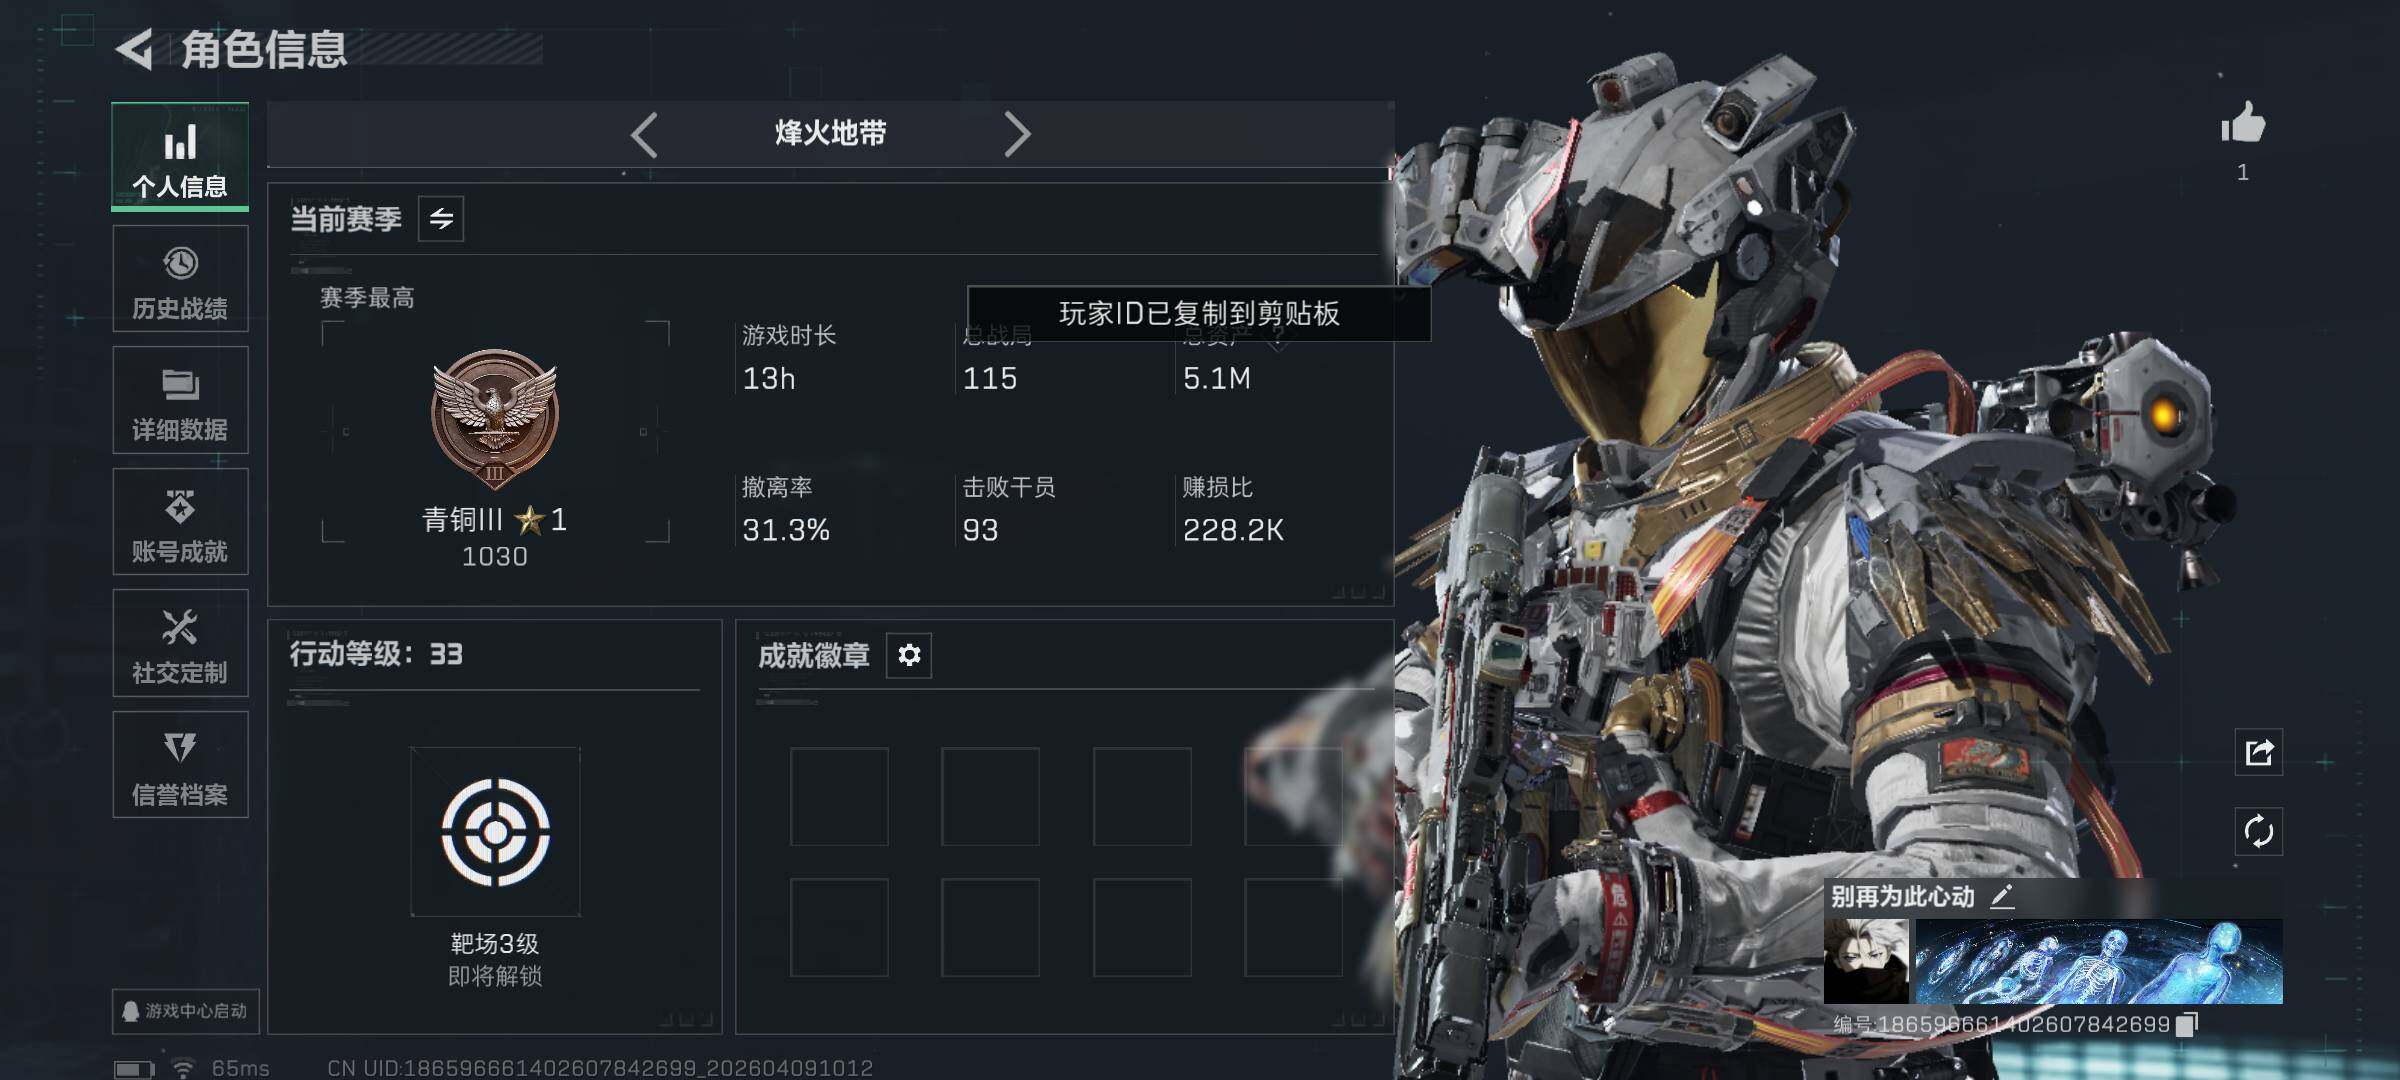Copy the player ID number
Image resolution: width=2400 pixels, height=1080 pixels.
click(2187, 1024)
